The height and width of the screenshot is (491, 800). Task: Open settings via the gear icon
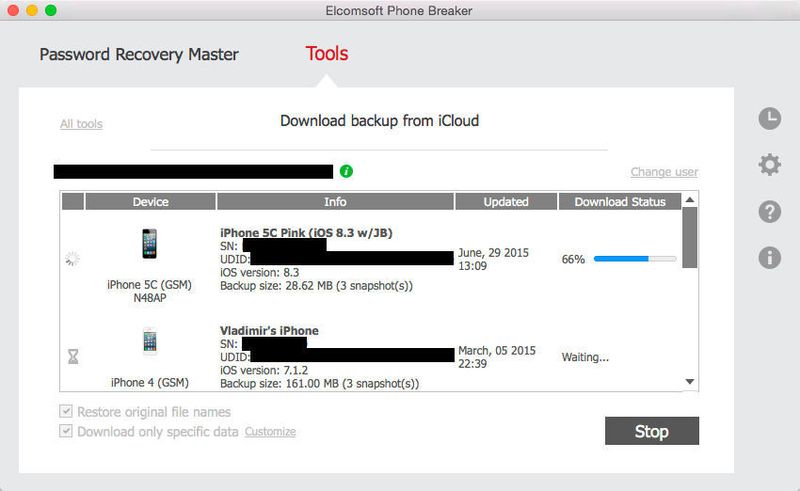coord(769,164)
